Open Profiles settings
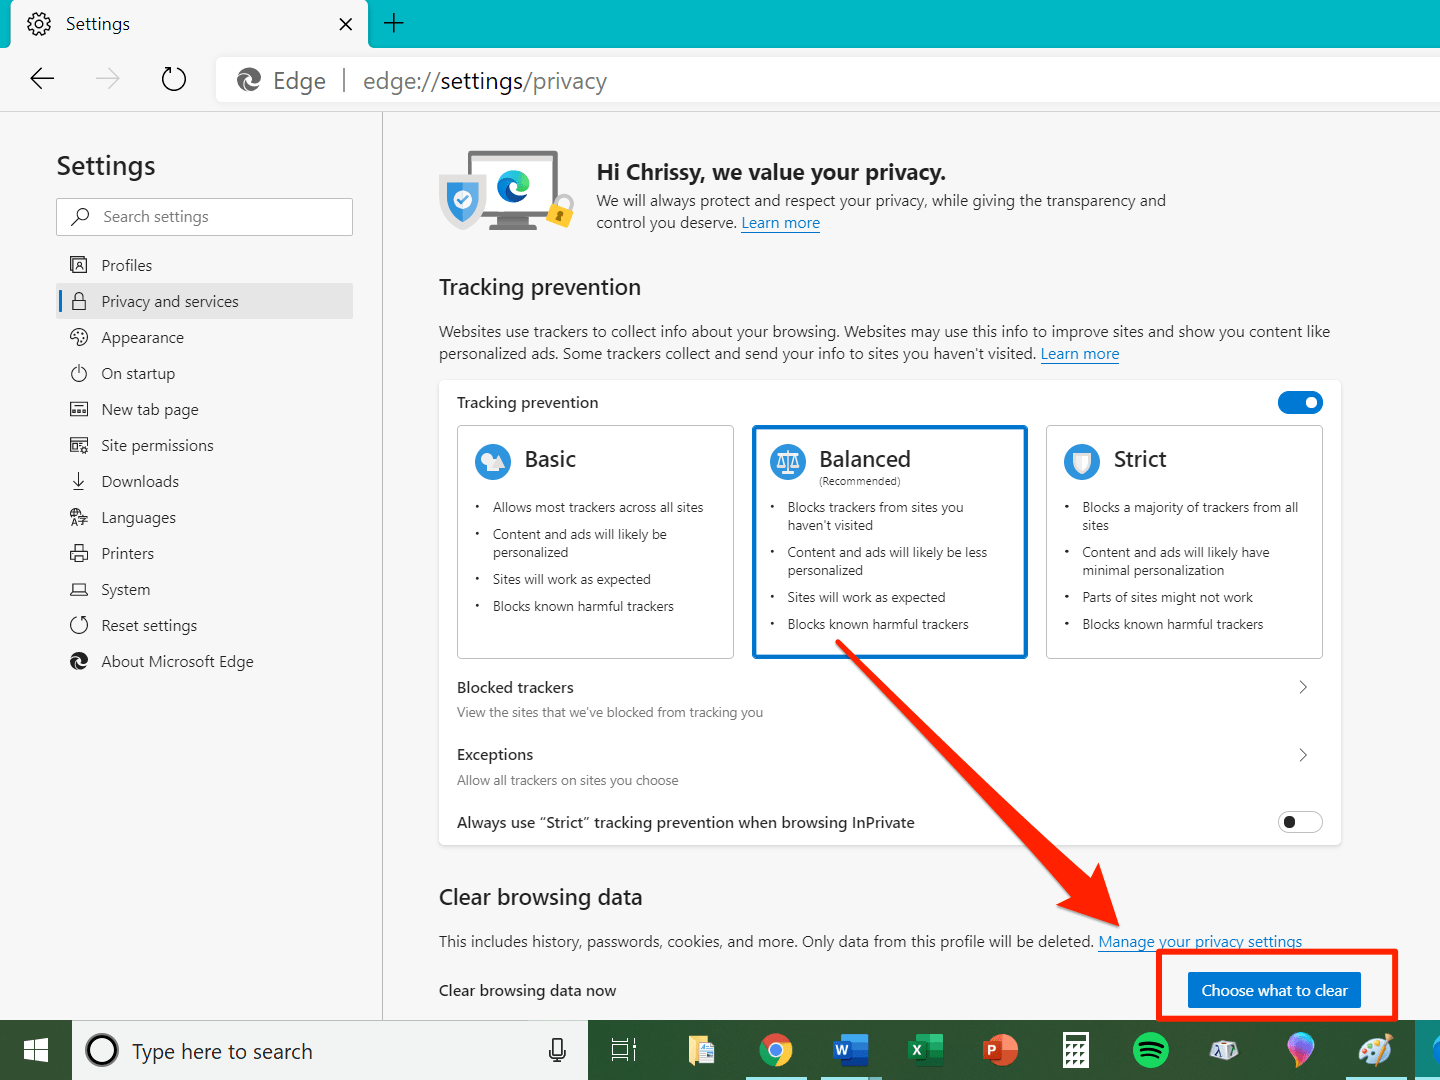Viewport: 1440px width, 1080px height. [205, 265]
